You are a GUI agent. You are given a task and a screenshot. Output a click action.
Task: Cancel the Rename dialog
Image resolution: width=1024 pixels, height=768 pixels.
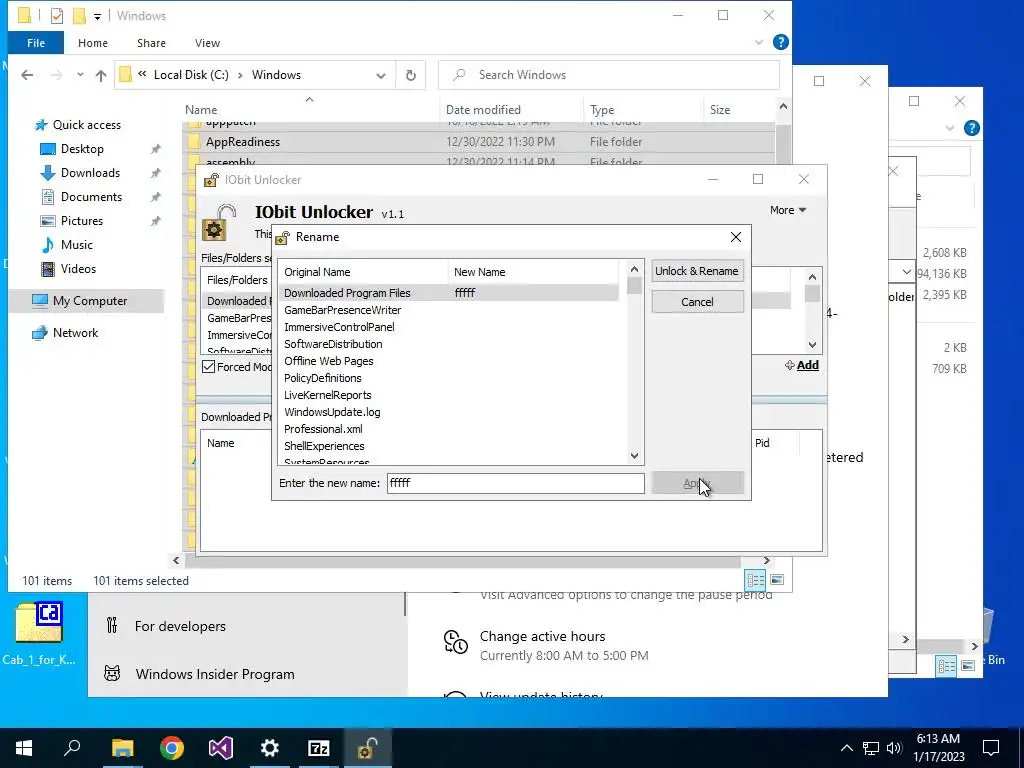click(697, 302)
